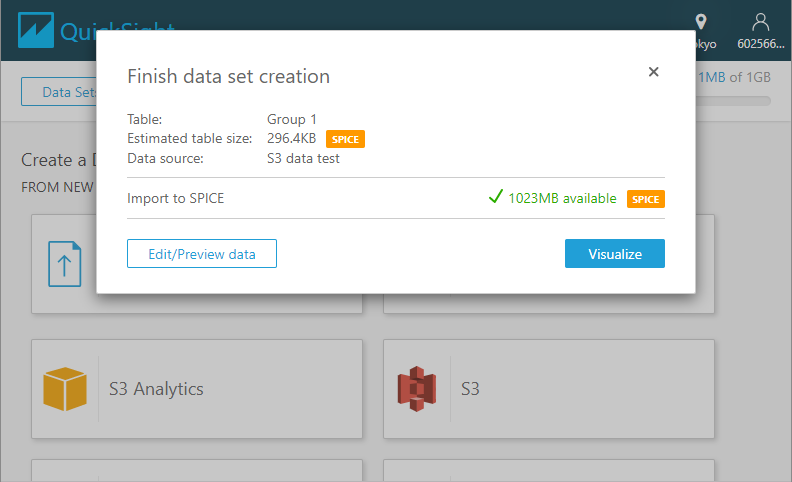Click SPICE badge beside estimated table size
Screen dimensions: 792x482
click(345, 140)
